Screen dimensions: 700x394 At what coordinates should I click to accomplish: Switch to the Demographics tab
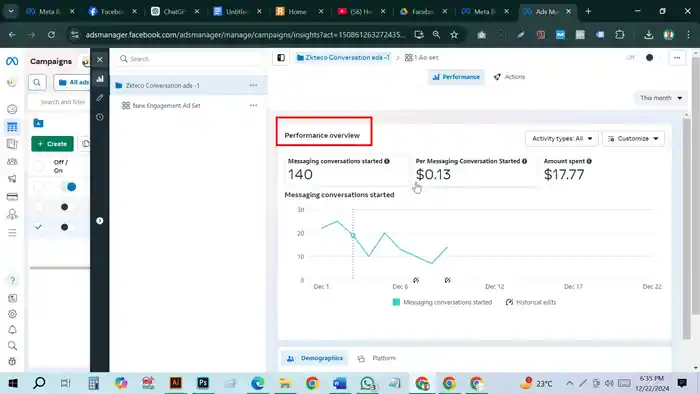(x=315, y=358)
